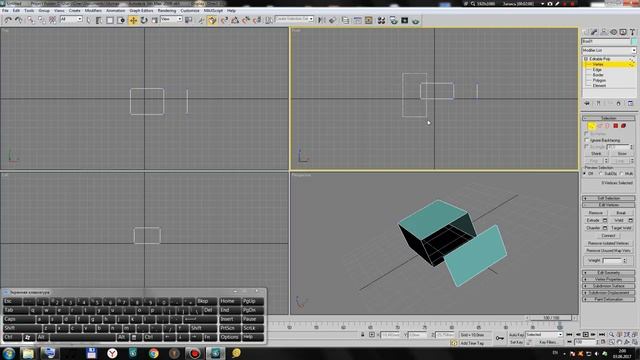The height and width of the screenshot is (360, 640).
Task: Select the Select and Scale tool
Action: [x=155, y=20]
